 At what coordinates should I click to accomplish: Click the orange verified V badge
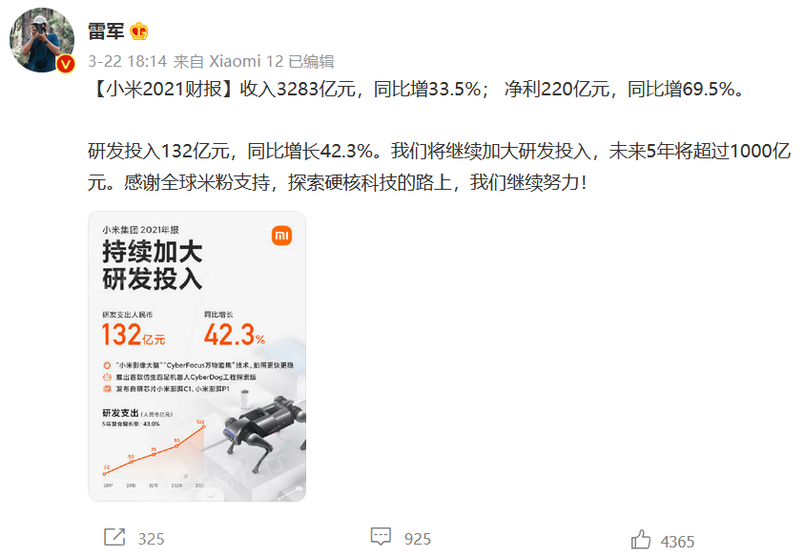coord(65,64)
